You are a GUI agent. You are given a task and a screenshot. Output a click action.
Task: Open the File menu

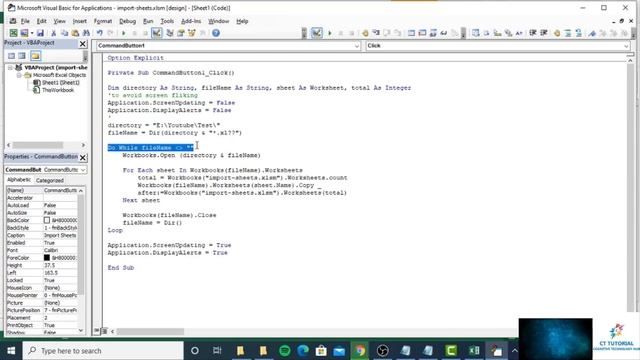pyautogui.click(x=25, y=21)
